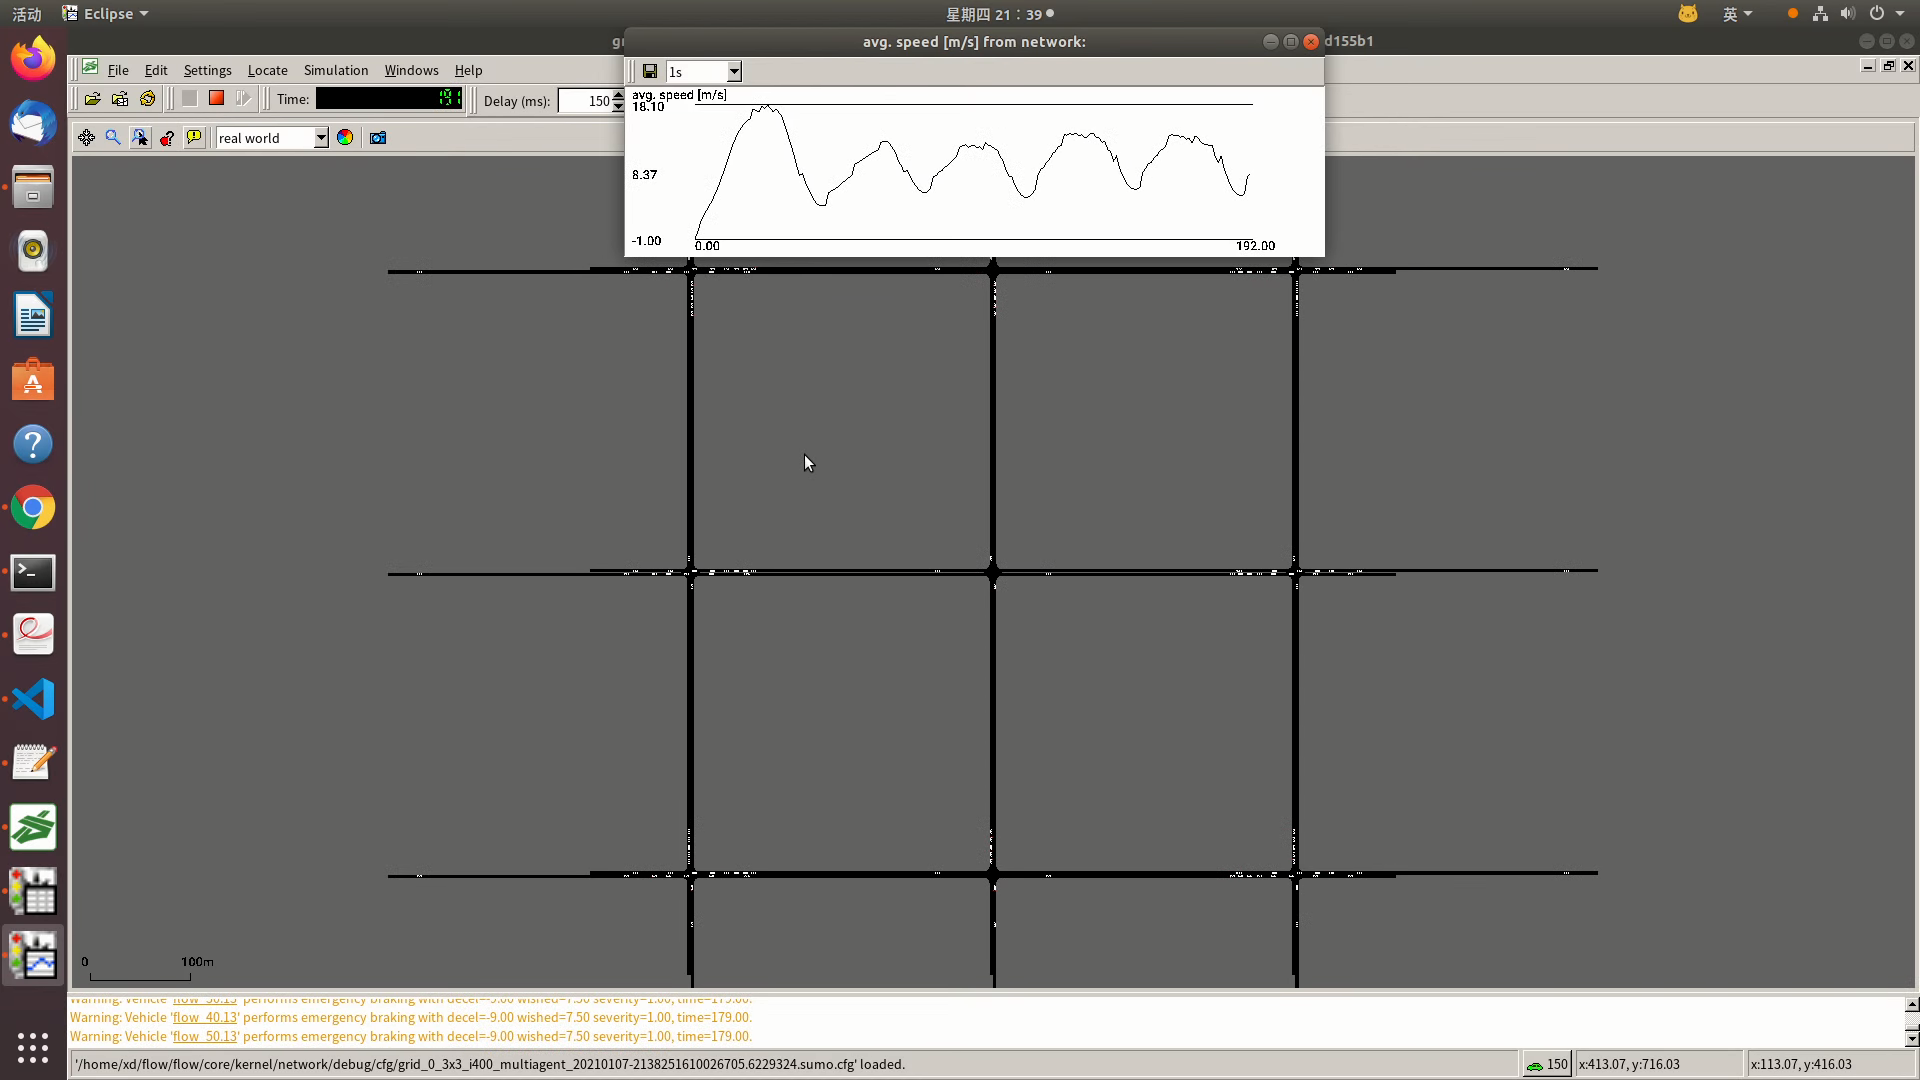Click the 'flow_40.13' vehicle link
1920x1080 pixels.
(x=205, y=1017)
